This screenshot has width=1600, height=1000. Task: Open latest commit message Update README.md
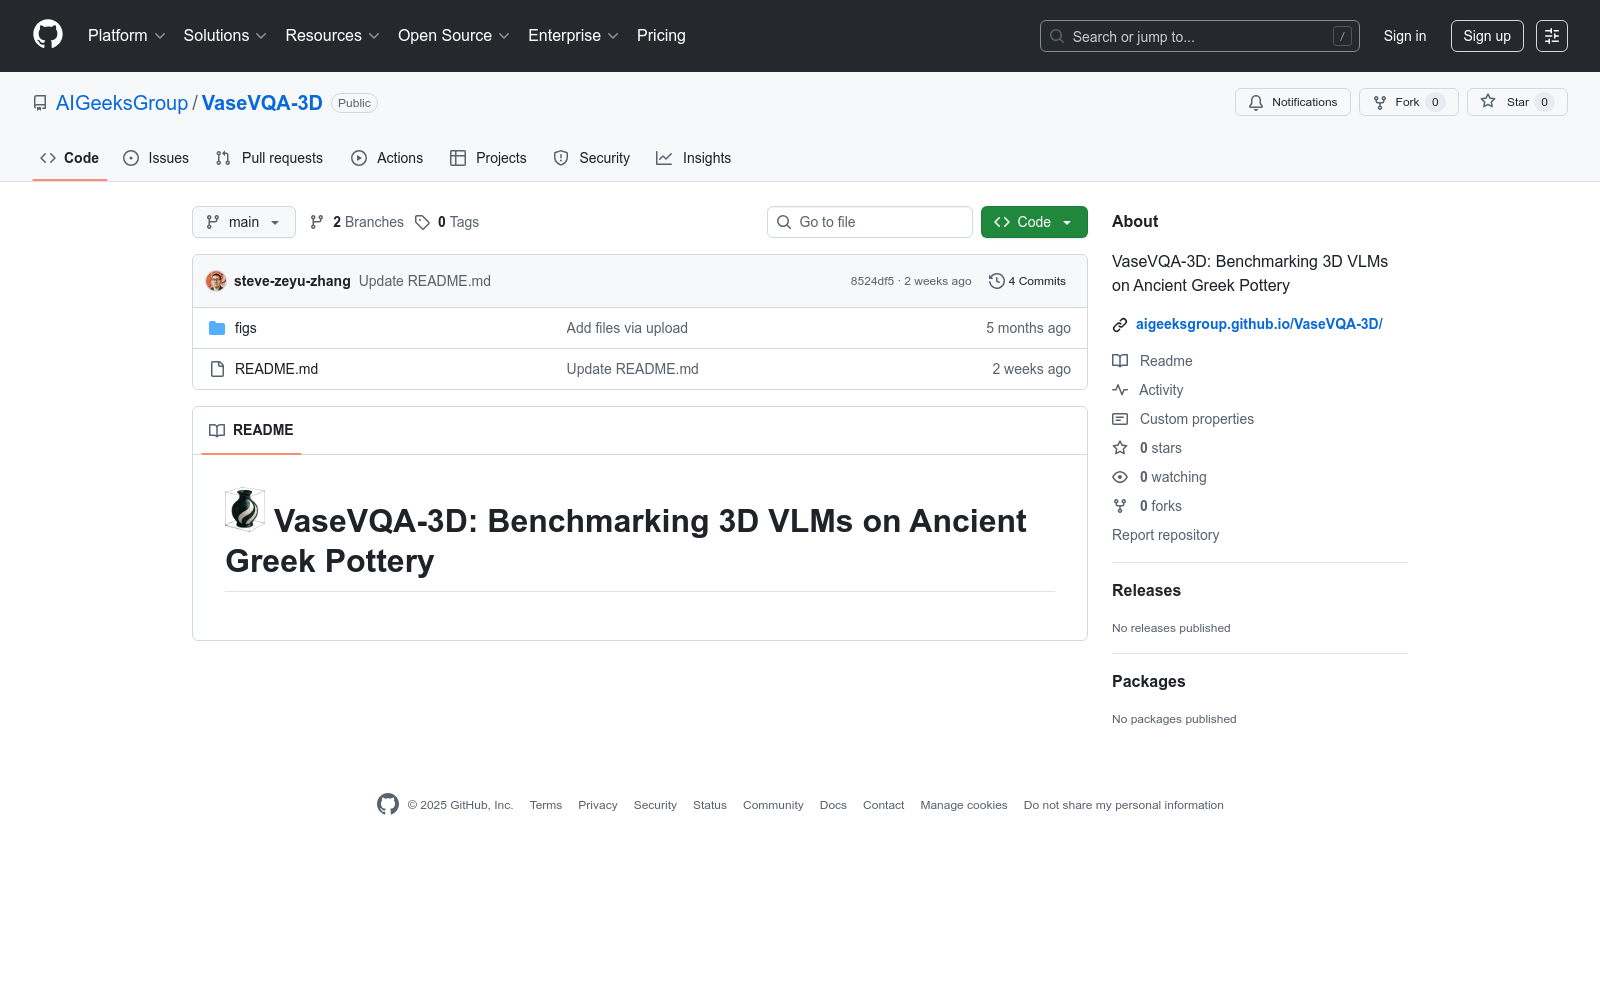[425, 281]
